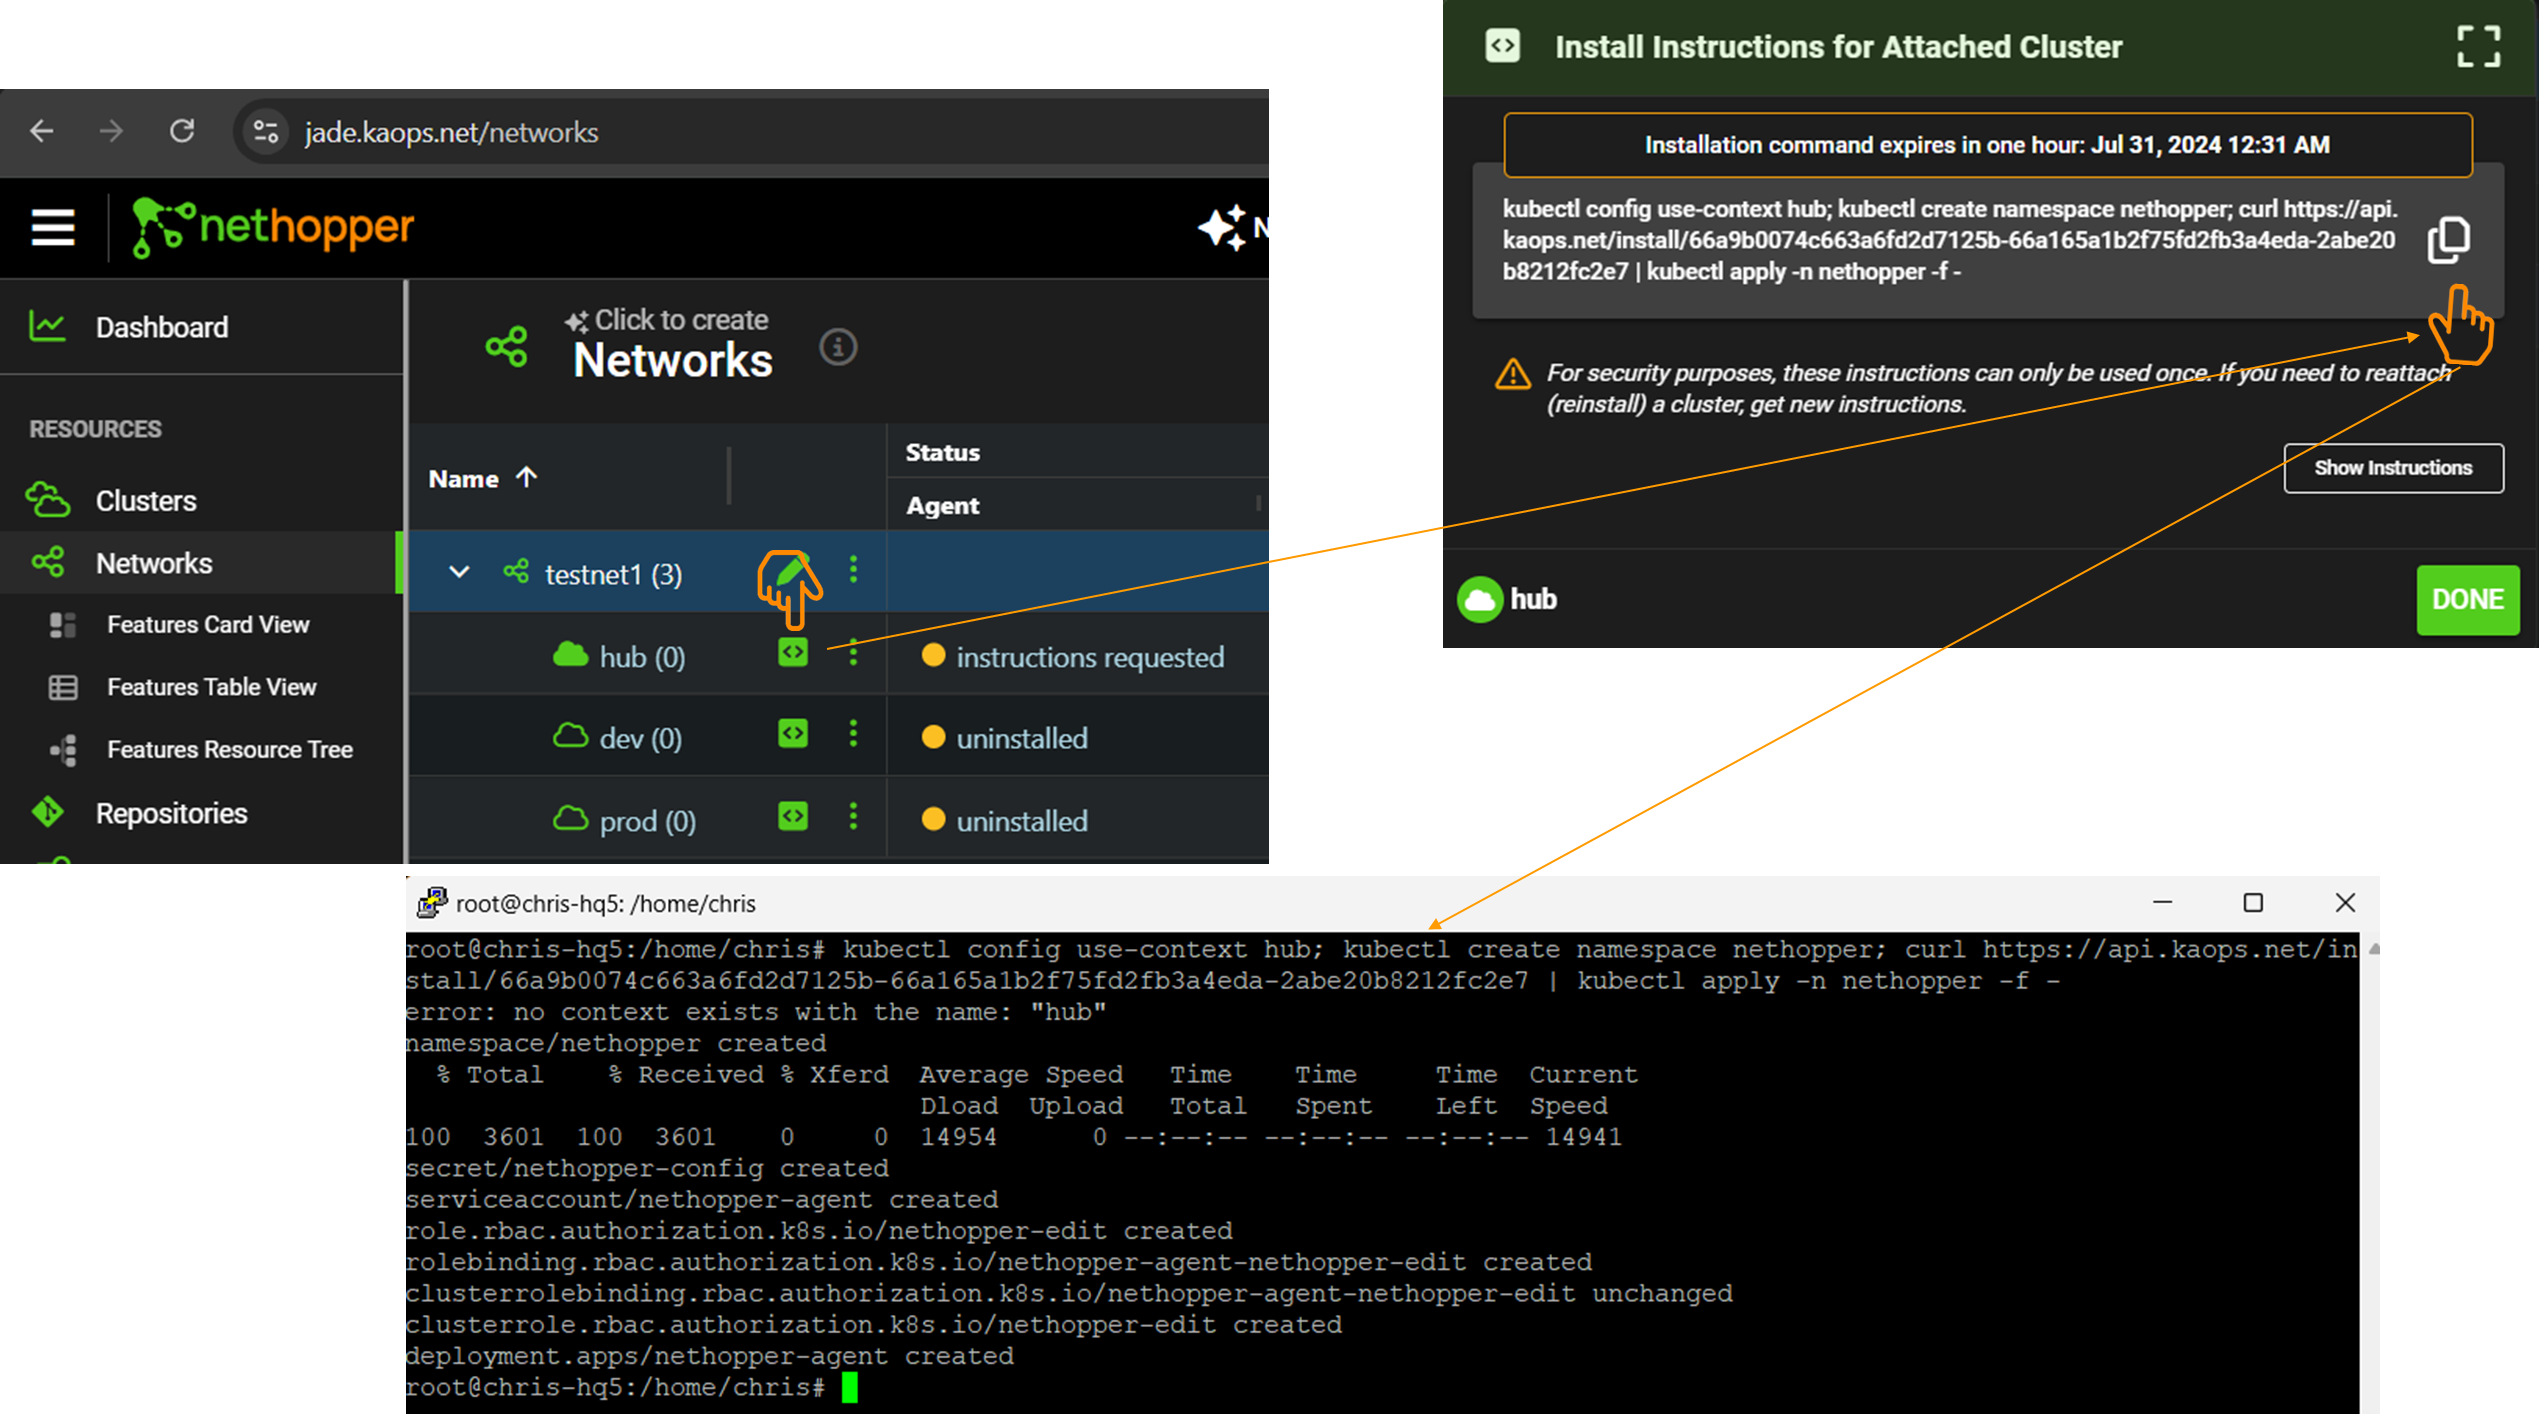Collapse the testnet1 network row

pos(459,573)
